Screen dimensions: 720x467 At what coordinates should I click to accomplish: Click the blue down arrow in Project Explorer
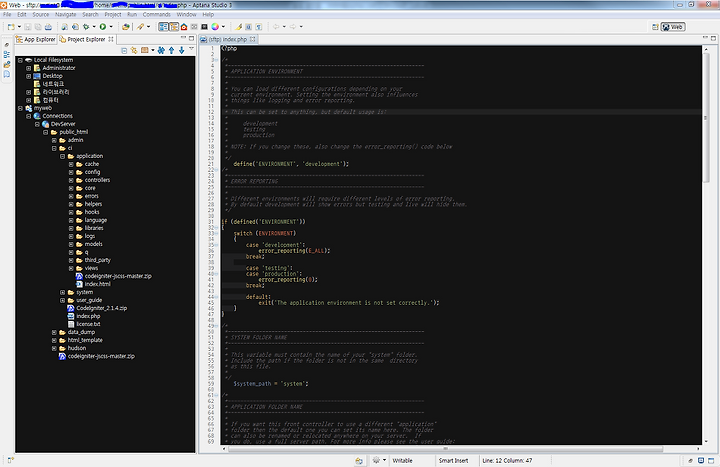182,51
